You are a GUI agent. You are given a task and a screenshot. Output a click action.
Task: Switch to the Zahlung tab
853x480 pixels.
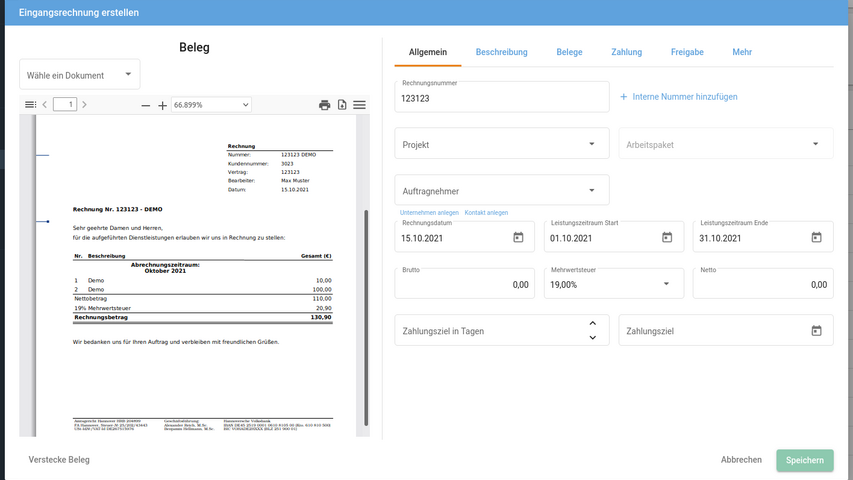point(626,52)
